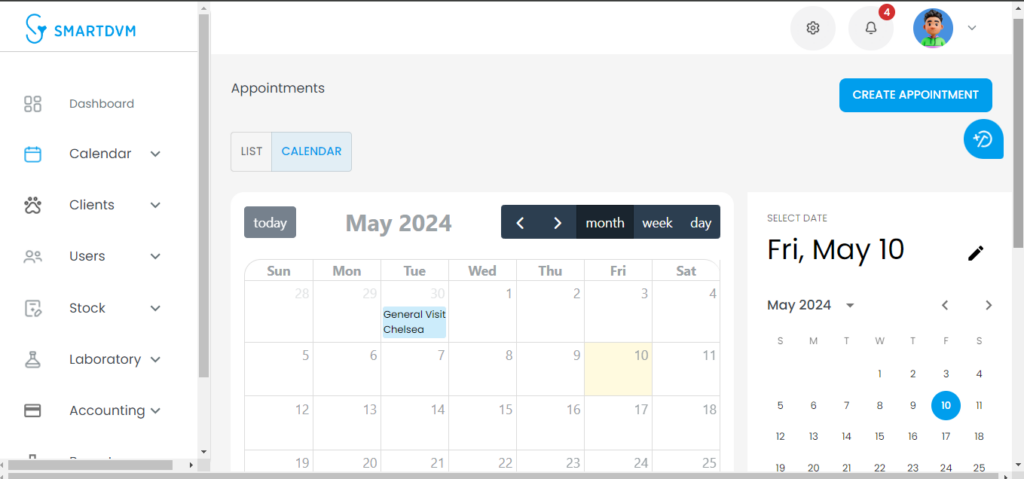Click the Laboratory flask icon
The height and width of the screenshot is (479, 1024).
(x=33, y=359)
